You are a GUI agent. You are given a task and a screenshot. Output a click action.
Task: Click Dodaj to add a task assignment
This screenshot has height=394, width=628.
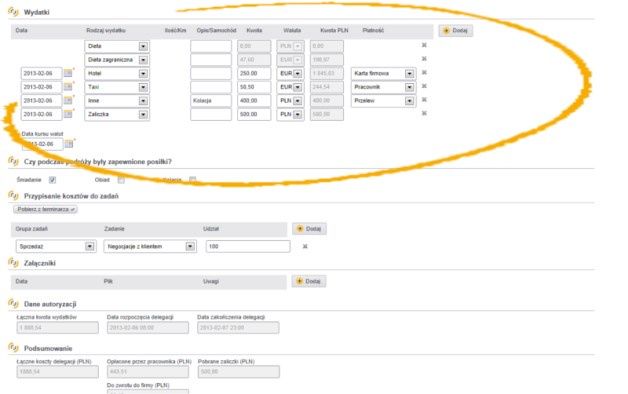tap(309, 229)
